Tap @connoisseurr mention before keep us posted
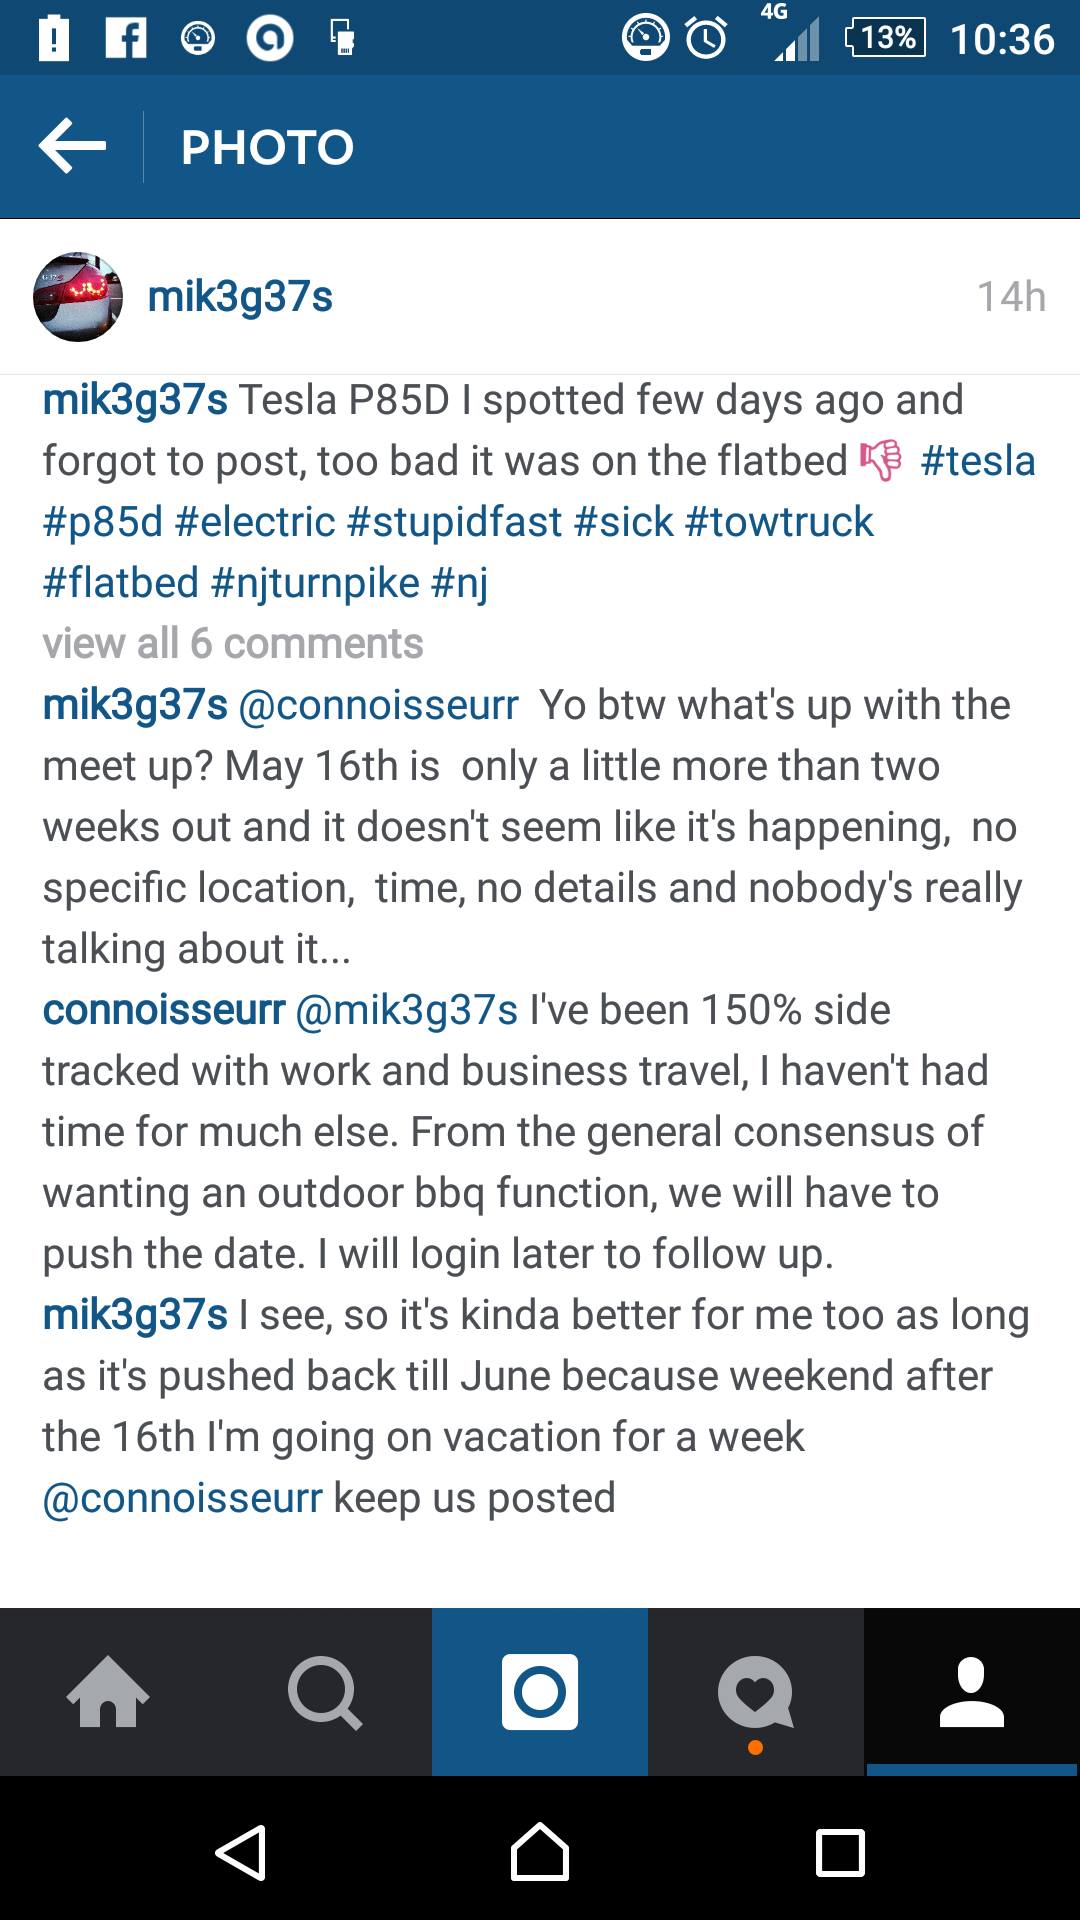The height and width of the screenshot is (1920, 1080). (x=182, y=1498)
